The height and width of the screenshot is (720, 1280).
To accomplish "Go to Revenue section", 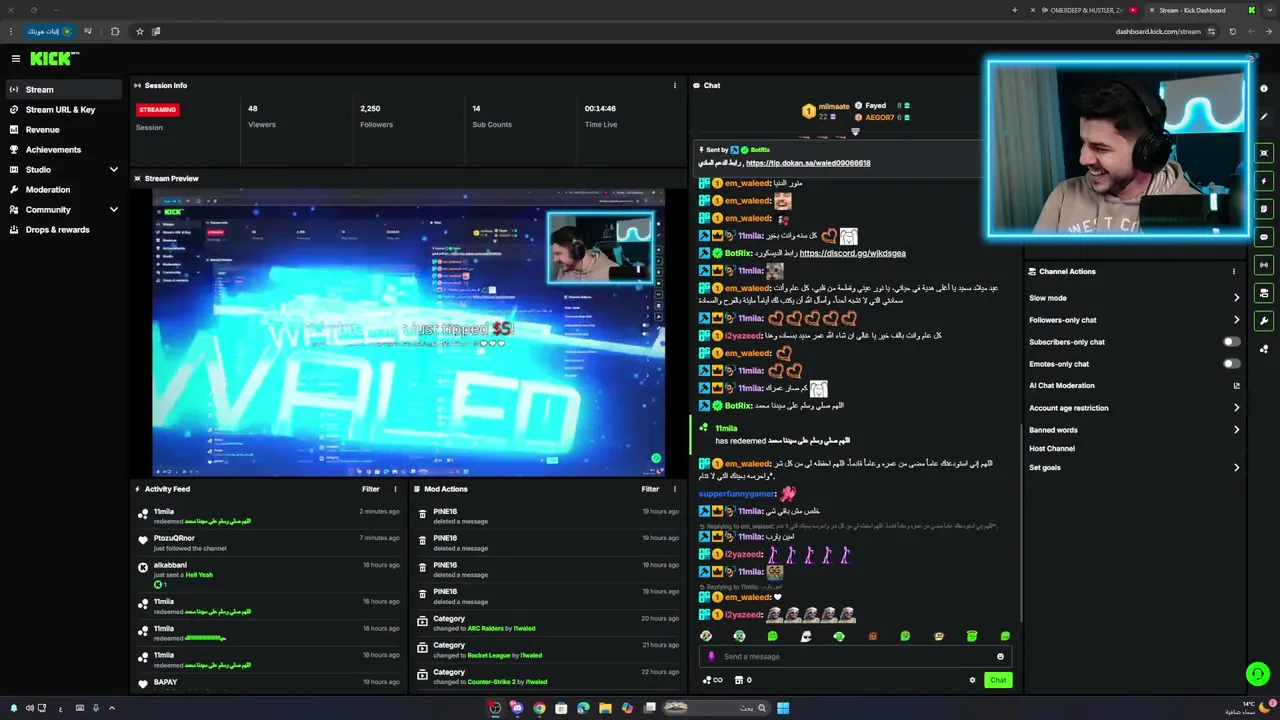I will (64, 129).
